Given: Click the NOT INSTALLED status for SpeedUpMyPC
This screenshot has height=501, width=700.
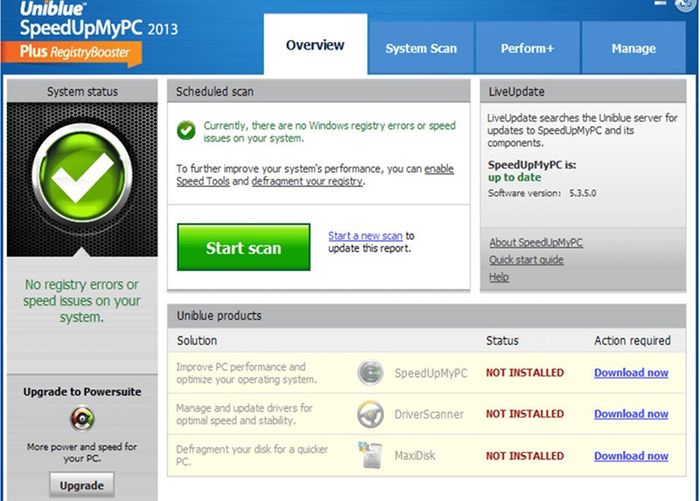Looking at the screenshot, I should click(x=525, y=372).
